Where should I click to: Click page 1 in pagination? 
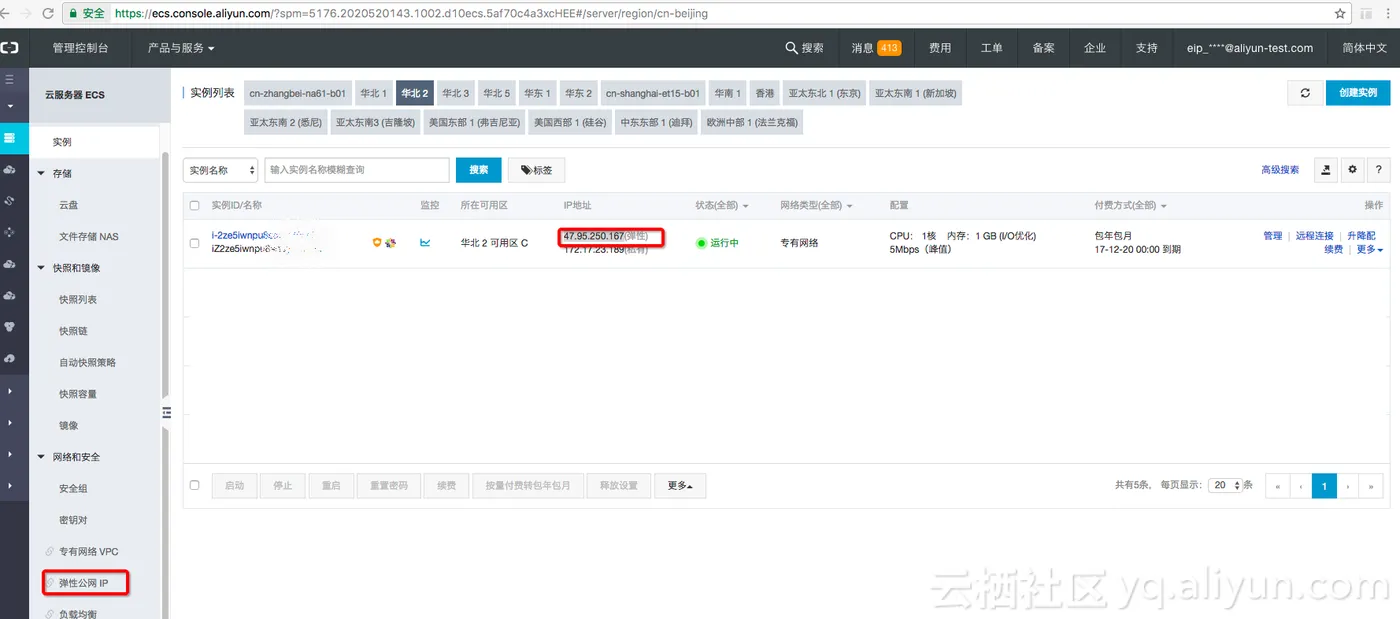tap(1324, 485)
